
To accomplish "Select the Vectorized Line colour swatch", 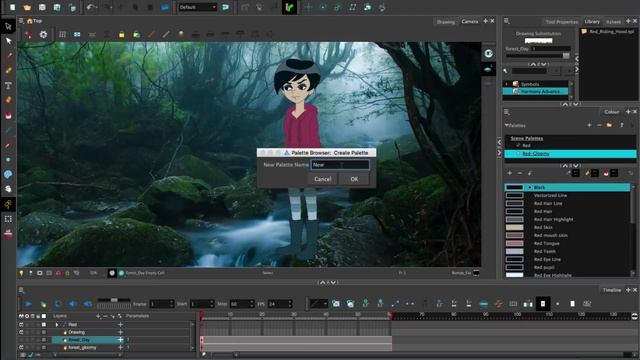I will 567,196.
